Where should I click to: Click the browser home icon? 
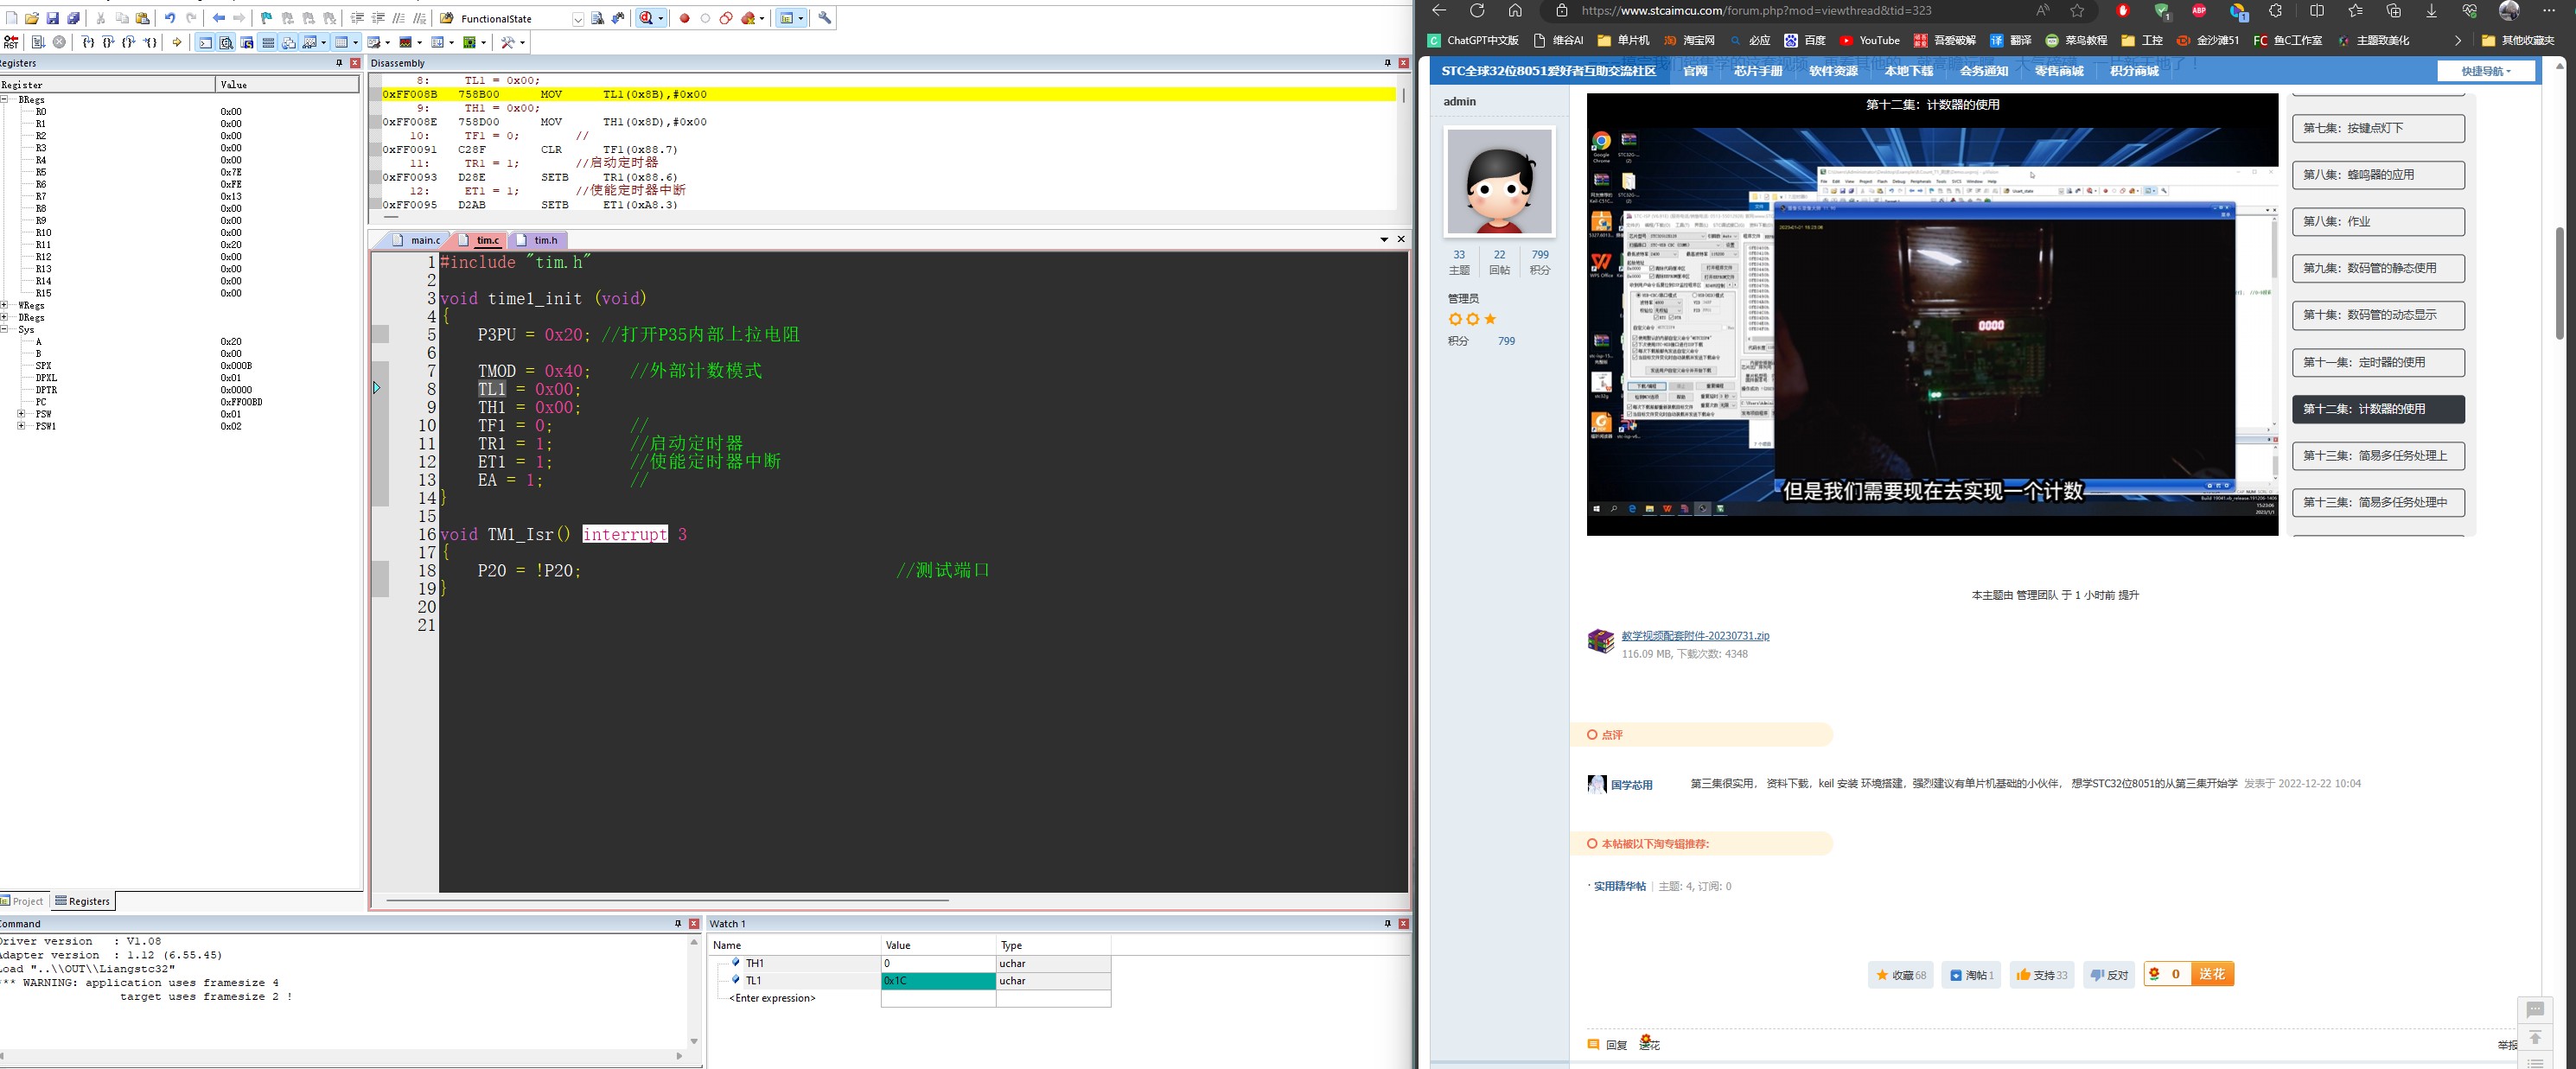point(1515,10)
